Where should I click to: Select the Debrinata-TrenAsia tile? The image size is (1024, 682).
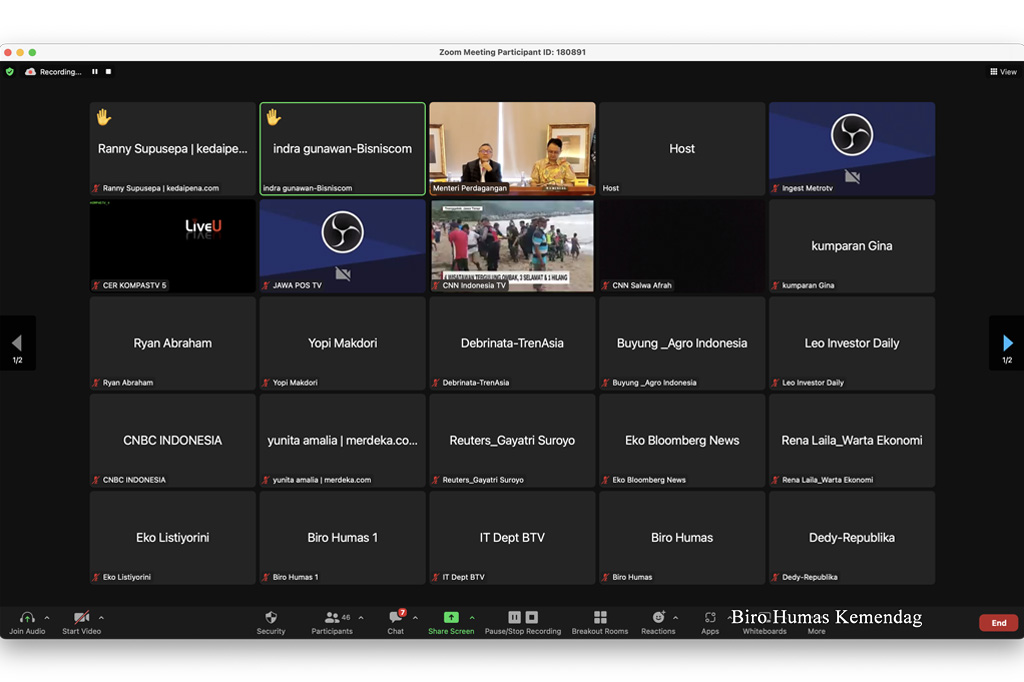512,343
